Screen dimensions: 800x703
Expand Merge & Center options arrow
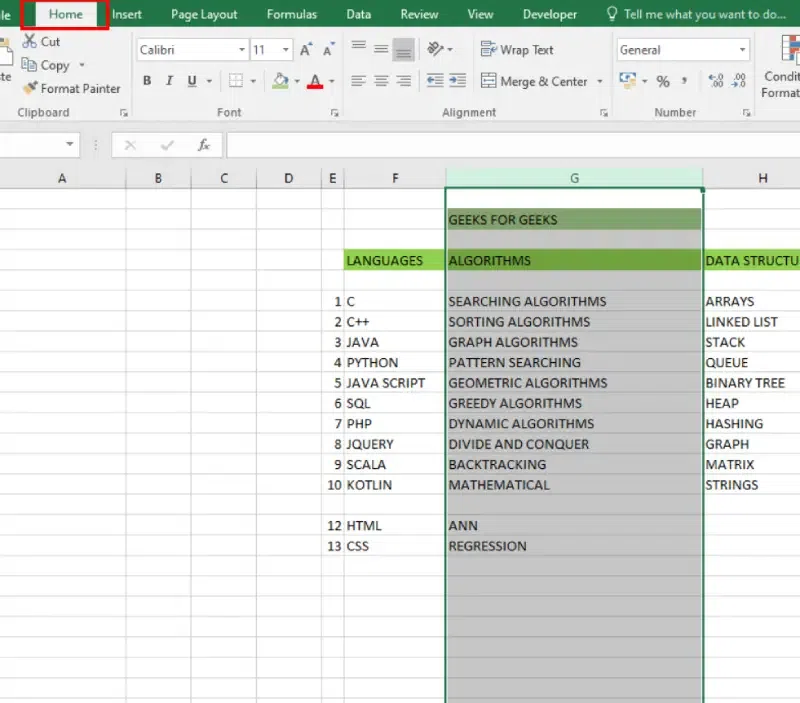(x=600, y=81)
